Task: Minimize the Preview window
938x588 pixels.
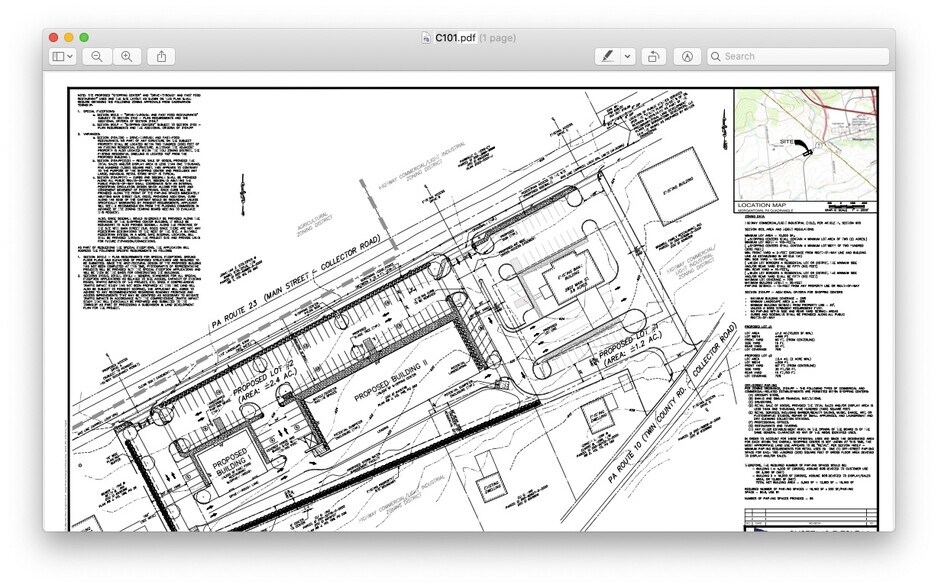Action: pos(69,38)
